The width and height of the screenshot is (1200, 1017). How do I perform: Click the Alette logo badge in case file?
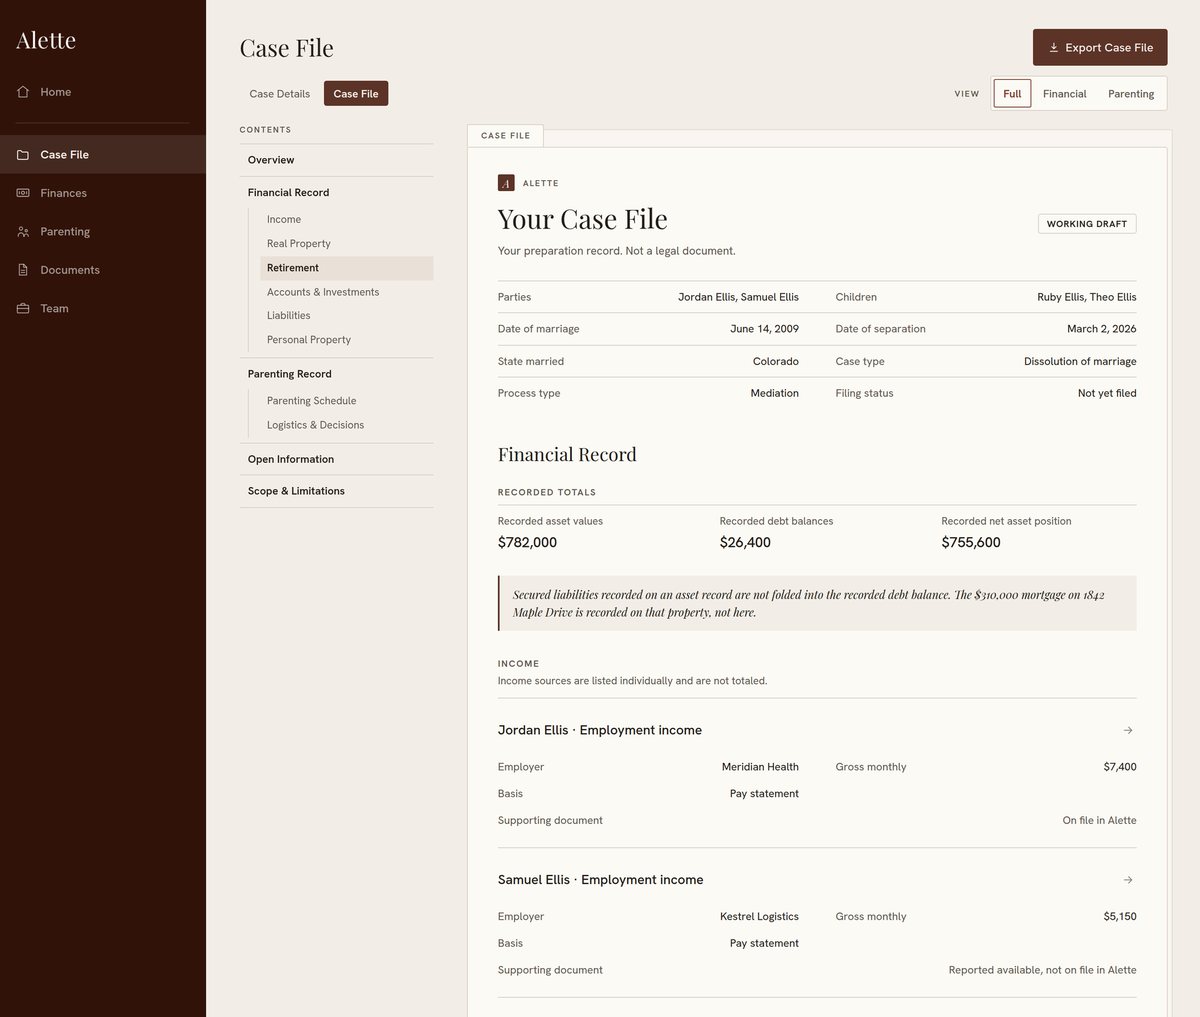(506, 183)
